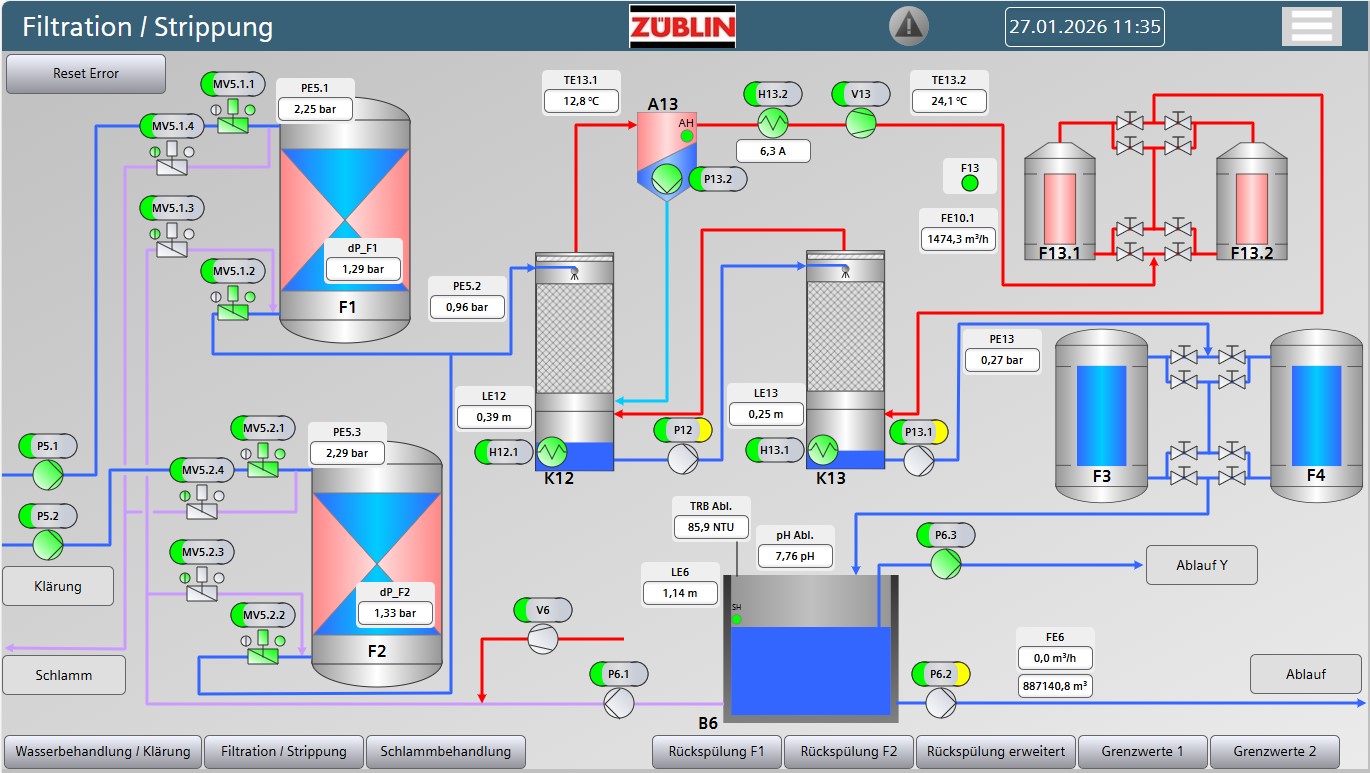Open the Grenzwerte 1 page

pyautogui.click(x=1142, y=751)
